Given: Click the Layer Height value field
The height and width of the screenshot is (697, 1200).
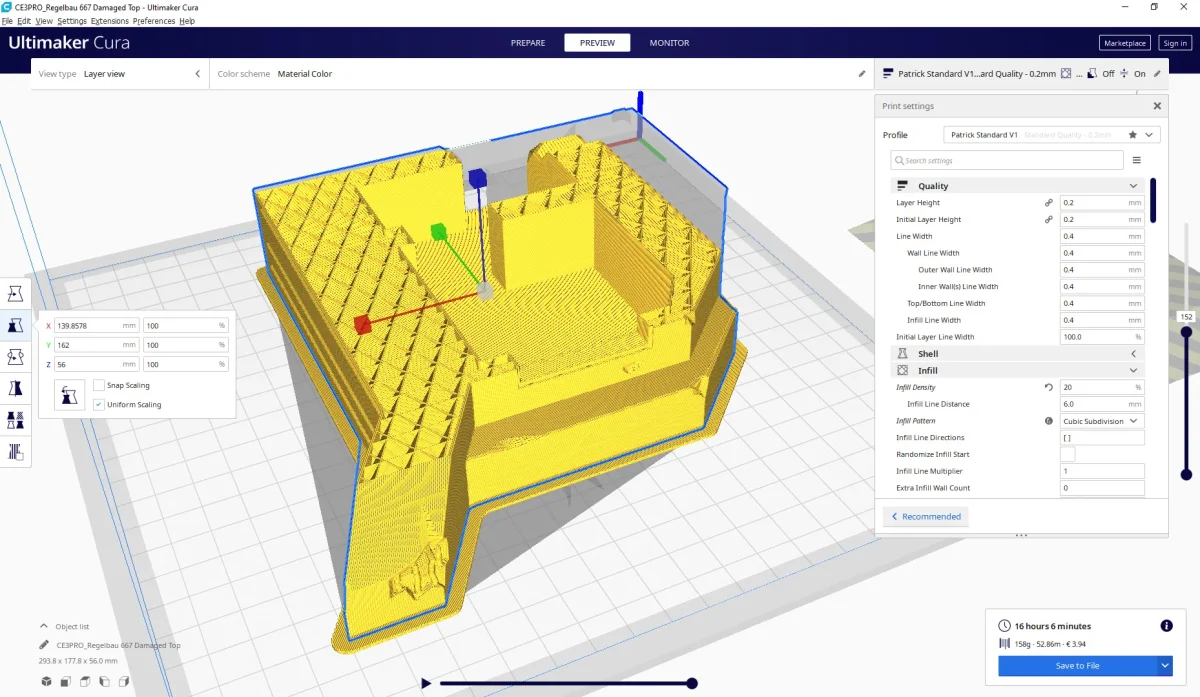Looking at the screenshot, I should (x=1102, y=202).
